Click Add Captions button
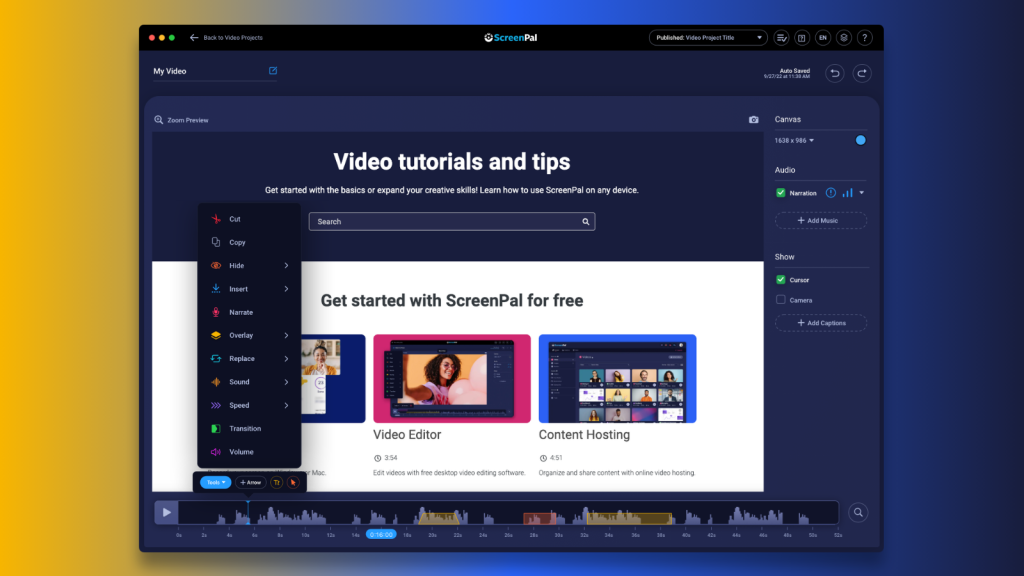The height and width of the screenshot is (576, 1024). point(820,323)
